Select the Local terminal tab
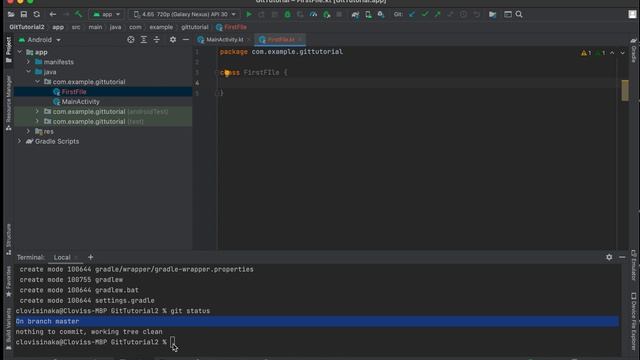 (x=62, y=257)
